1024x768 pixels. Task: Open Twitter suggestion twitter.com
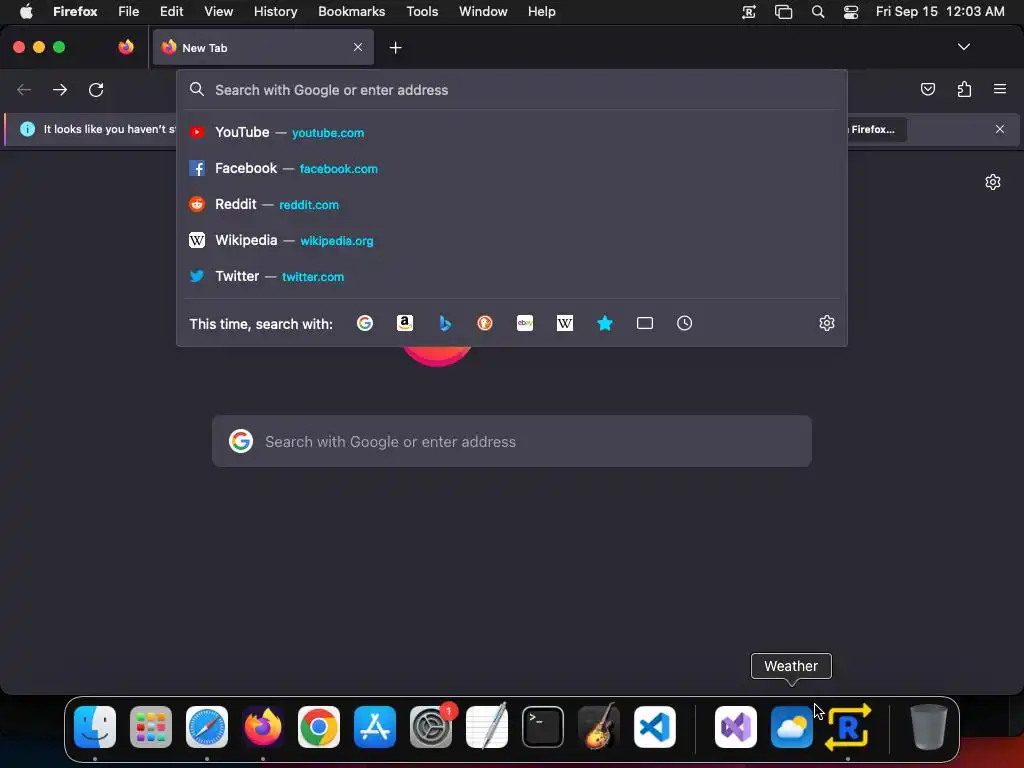point(512,276)
